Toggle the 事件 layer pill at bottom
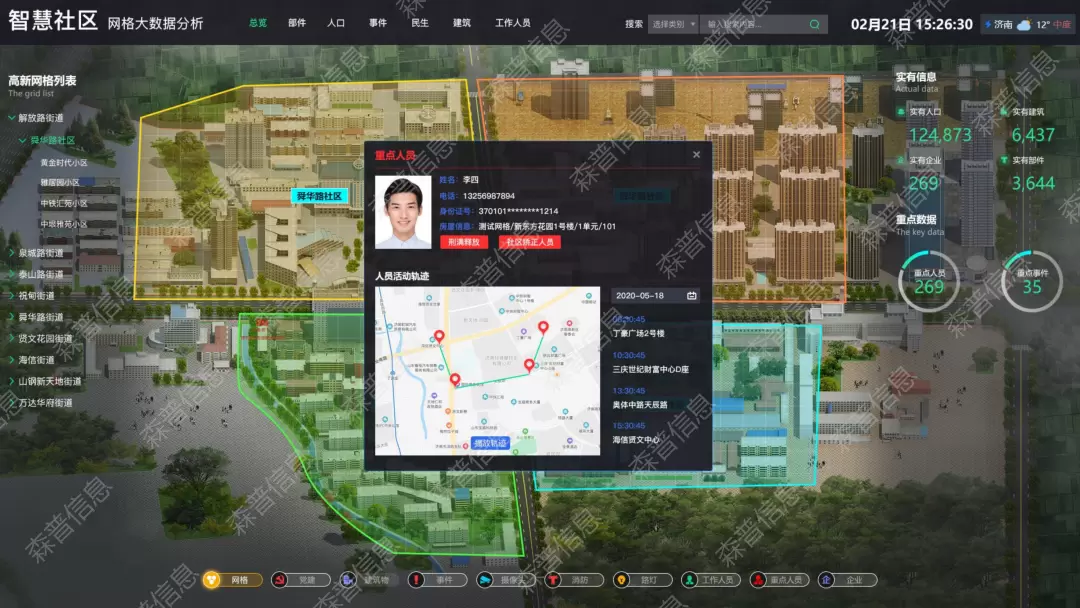 [437, 580]
